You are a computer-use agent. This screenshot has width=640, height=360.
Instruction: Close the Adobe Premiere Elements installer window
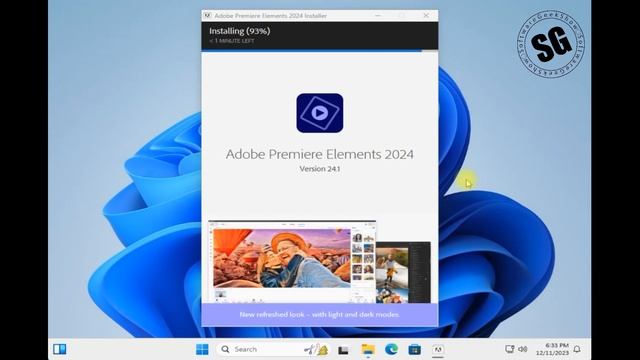click(426, 16)
